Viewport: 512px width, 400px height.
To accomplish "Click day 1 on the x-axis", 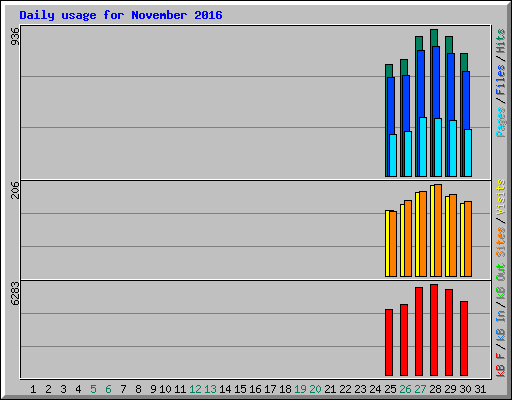I will click(x=33, y=389).
